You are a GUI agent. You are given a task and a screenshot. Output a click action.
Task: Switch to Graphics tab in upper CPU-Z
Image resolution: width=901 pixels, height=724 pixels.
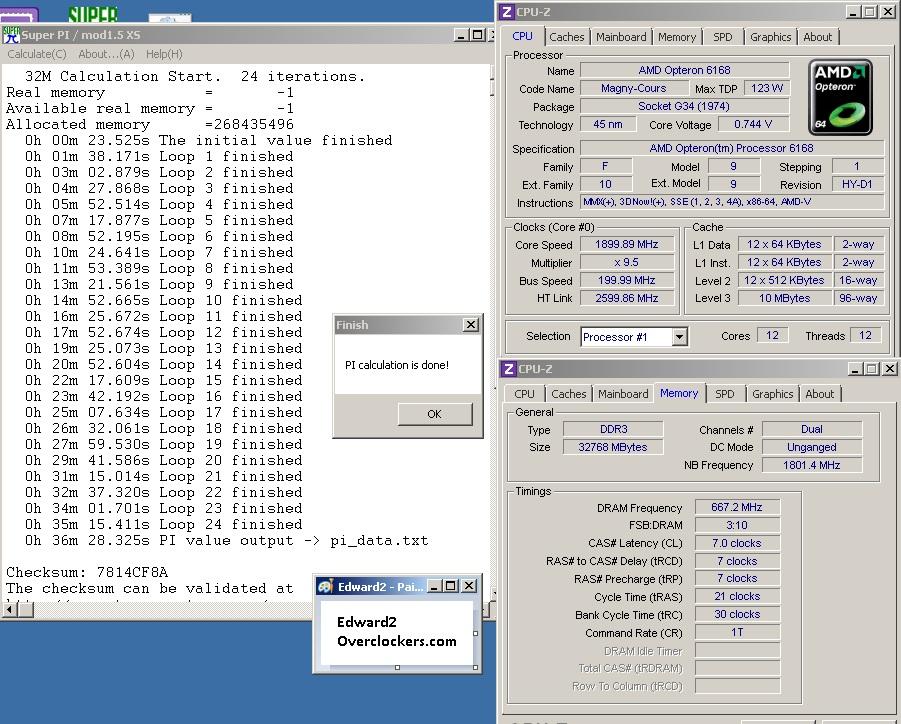point(771,37)
